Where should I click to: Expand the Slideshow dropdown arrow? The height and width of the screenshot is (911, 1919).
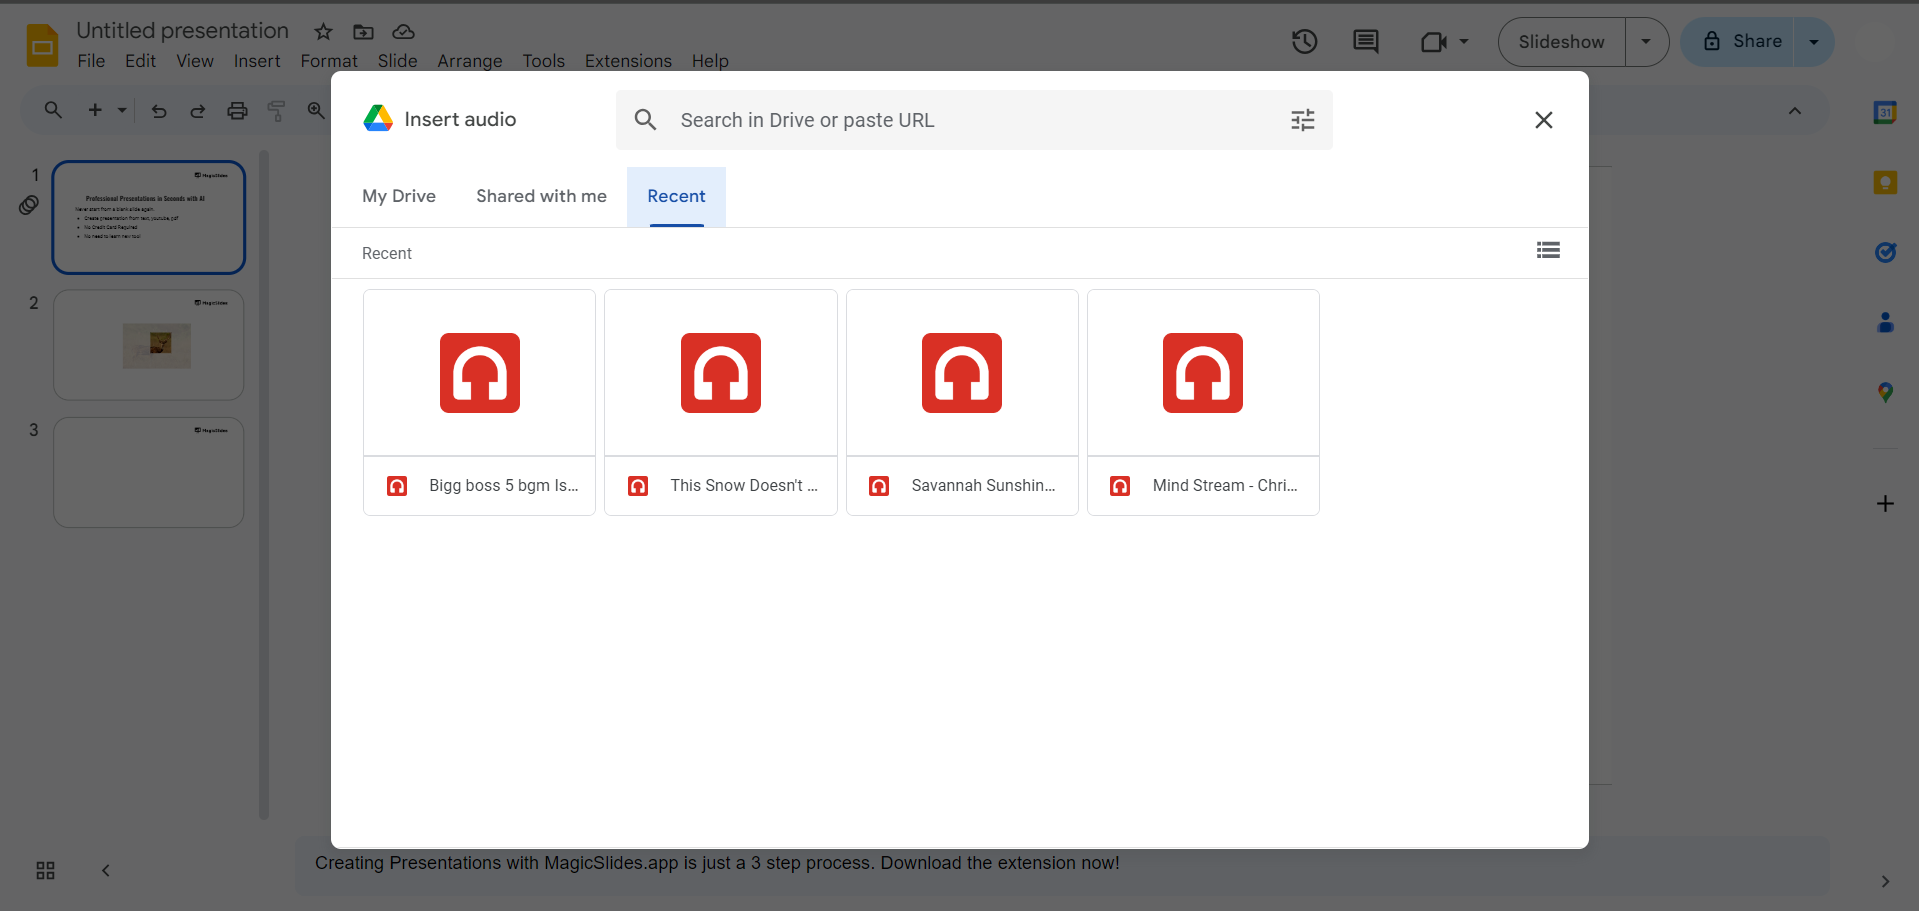tap(1646, 41)
